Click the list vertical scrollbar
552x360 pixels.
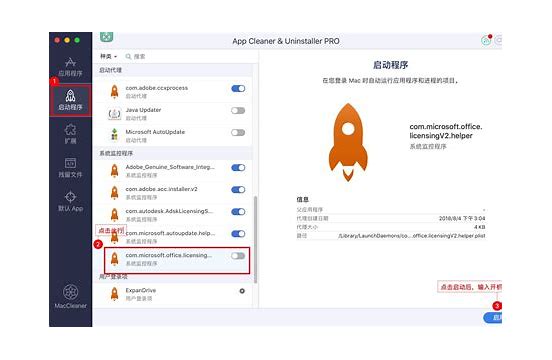(255, 239)
